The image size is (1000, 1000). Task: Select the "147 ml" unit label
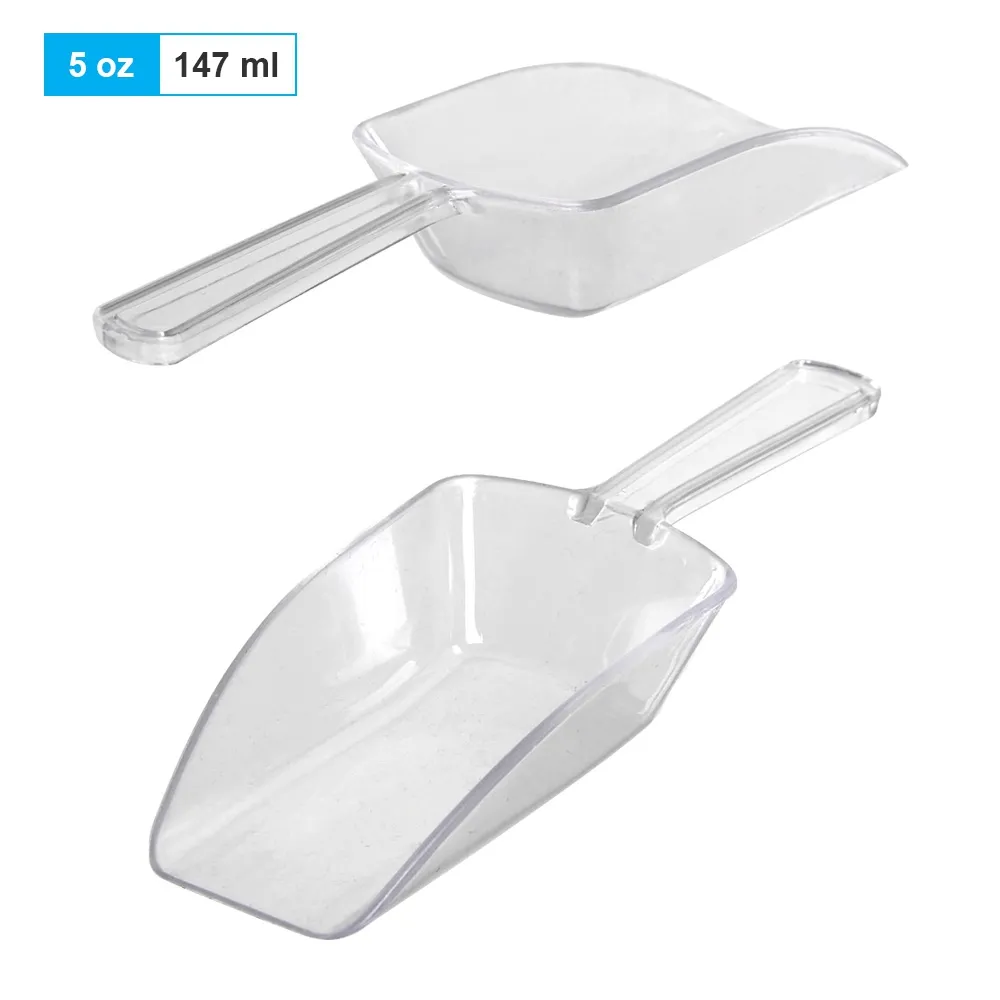227,64
